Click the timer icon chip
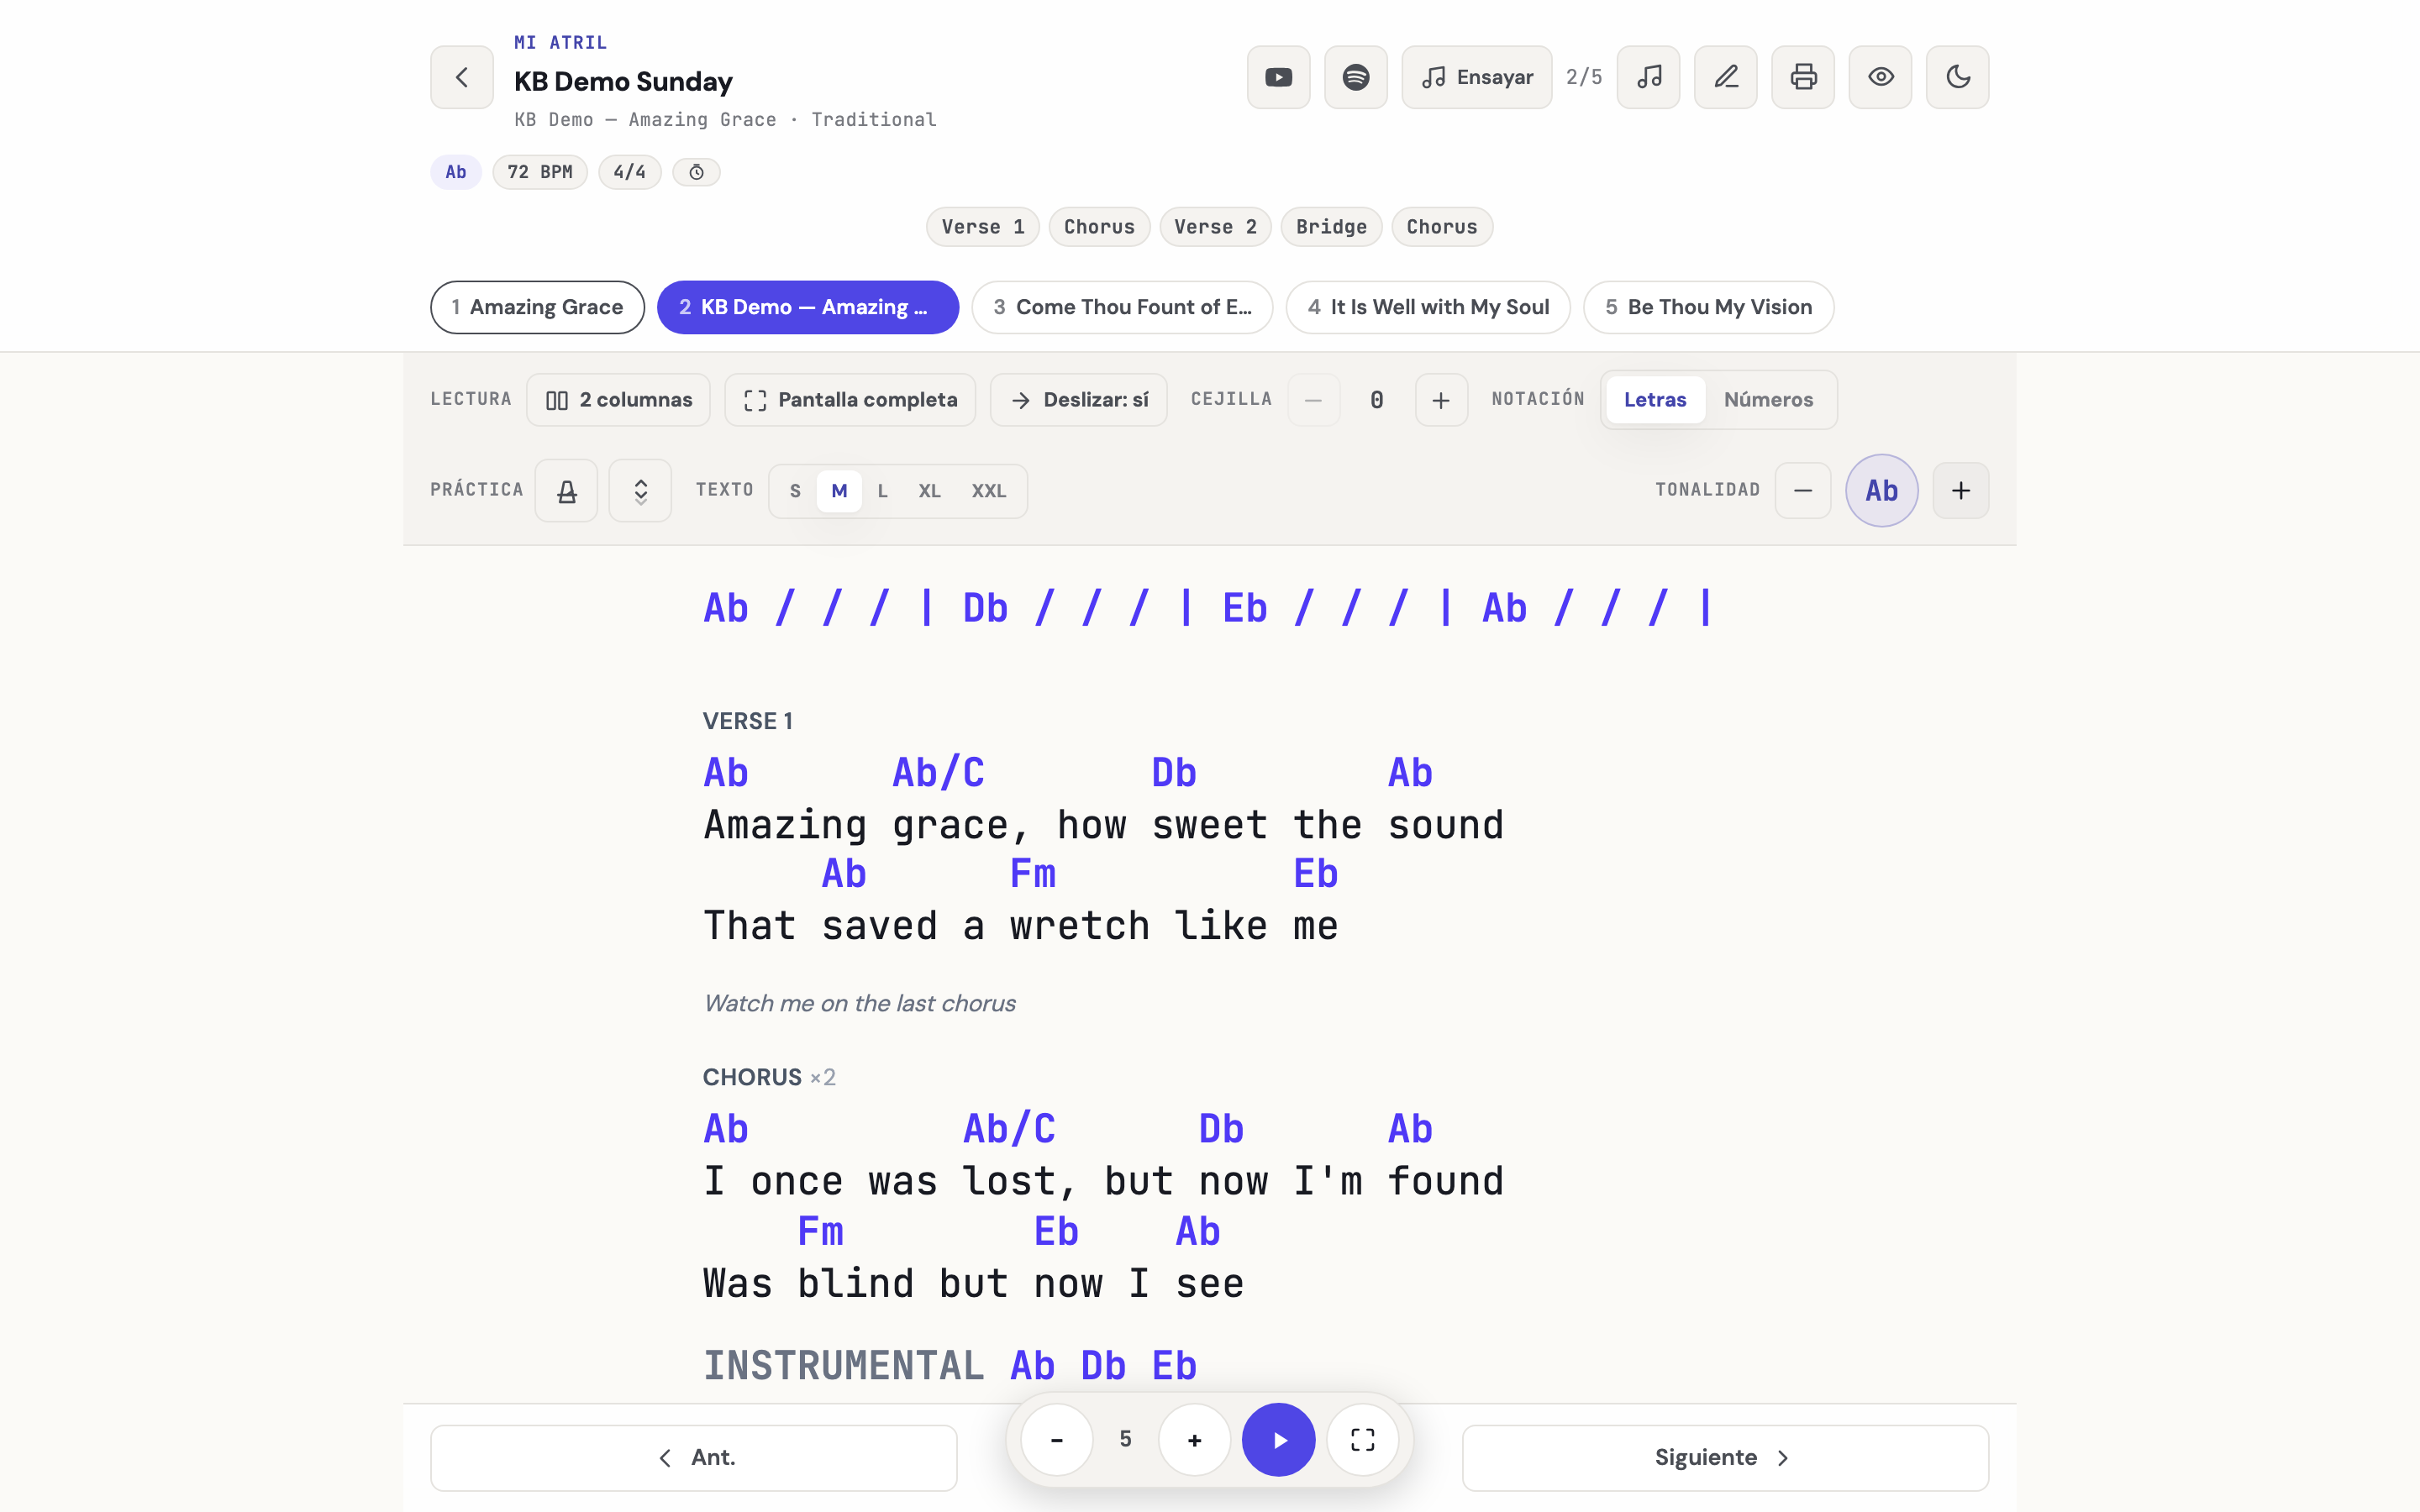 click(x=696, y=172)
